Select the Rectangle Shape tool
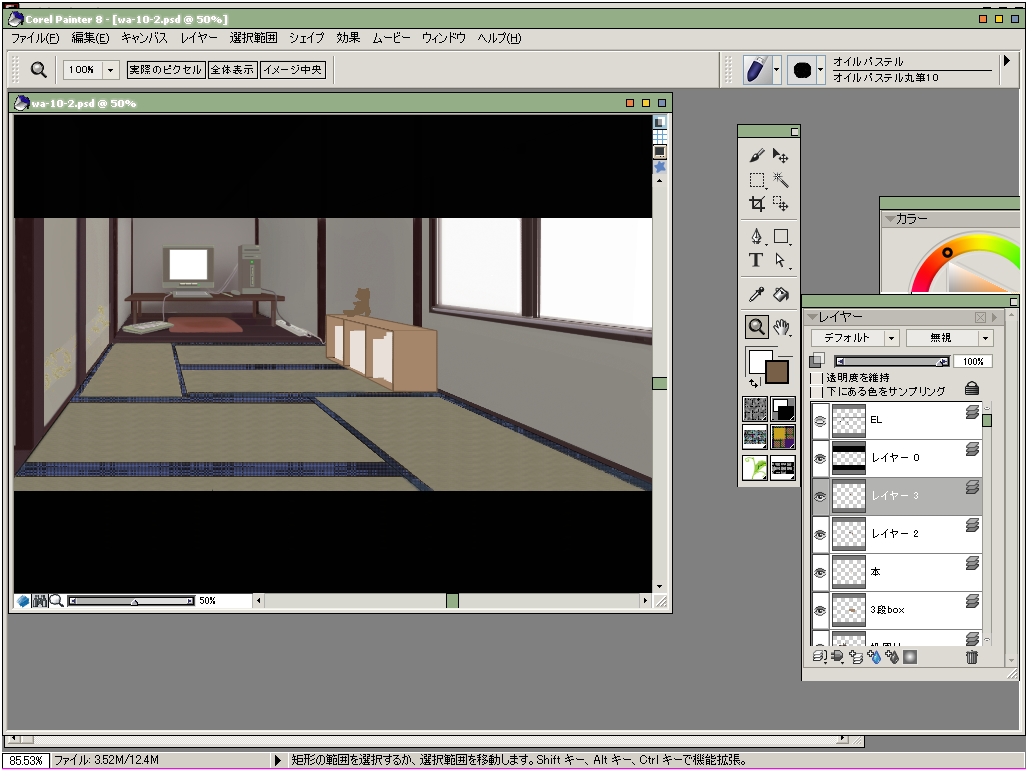1032x776 pixels. [x=781, y=236]
